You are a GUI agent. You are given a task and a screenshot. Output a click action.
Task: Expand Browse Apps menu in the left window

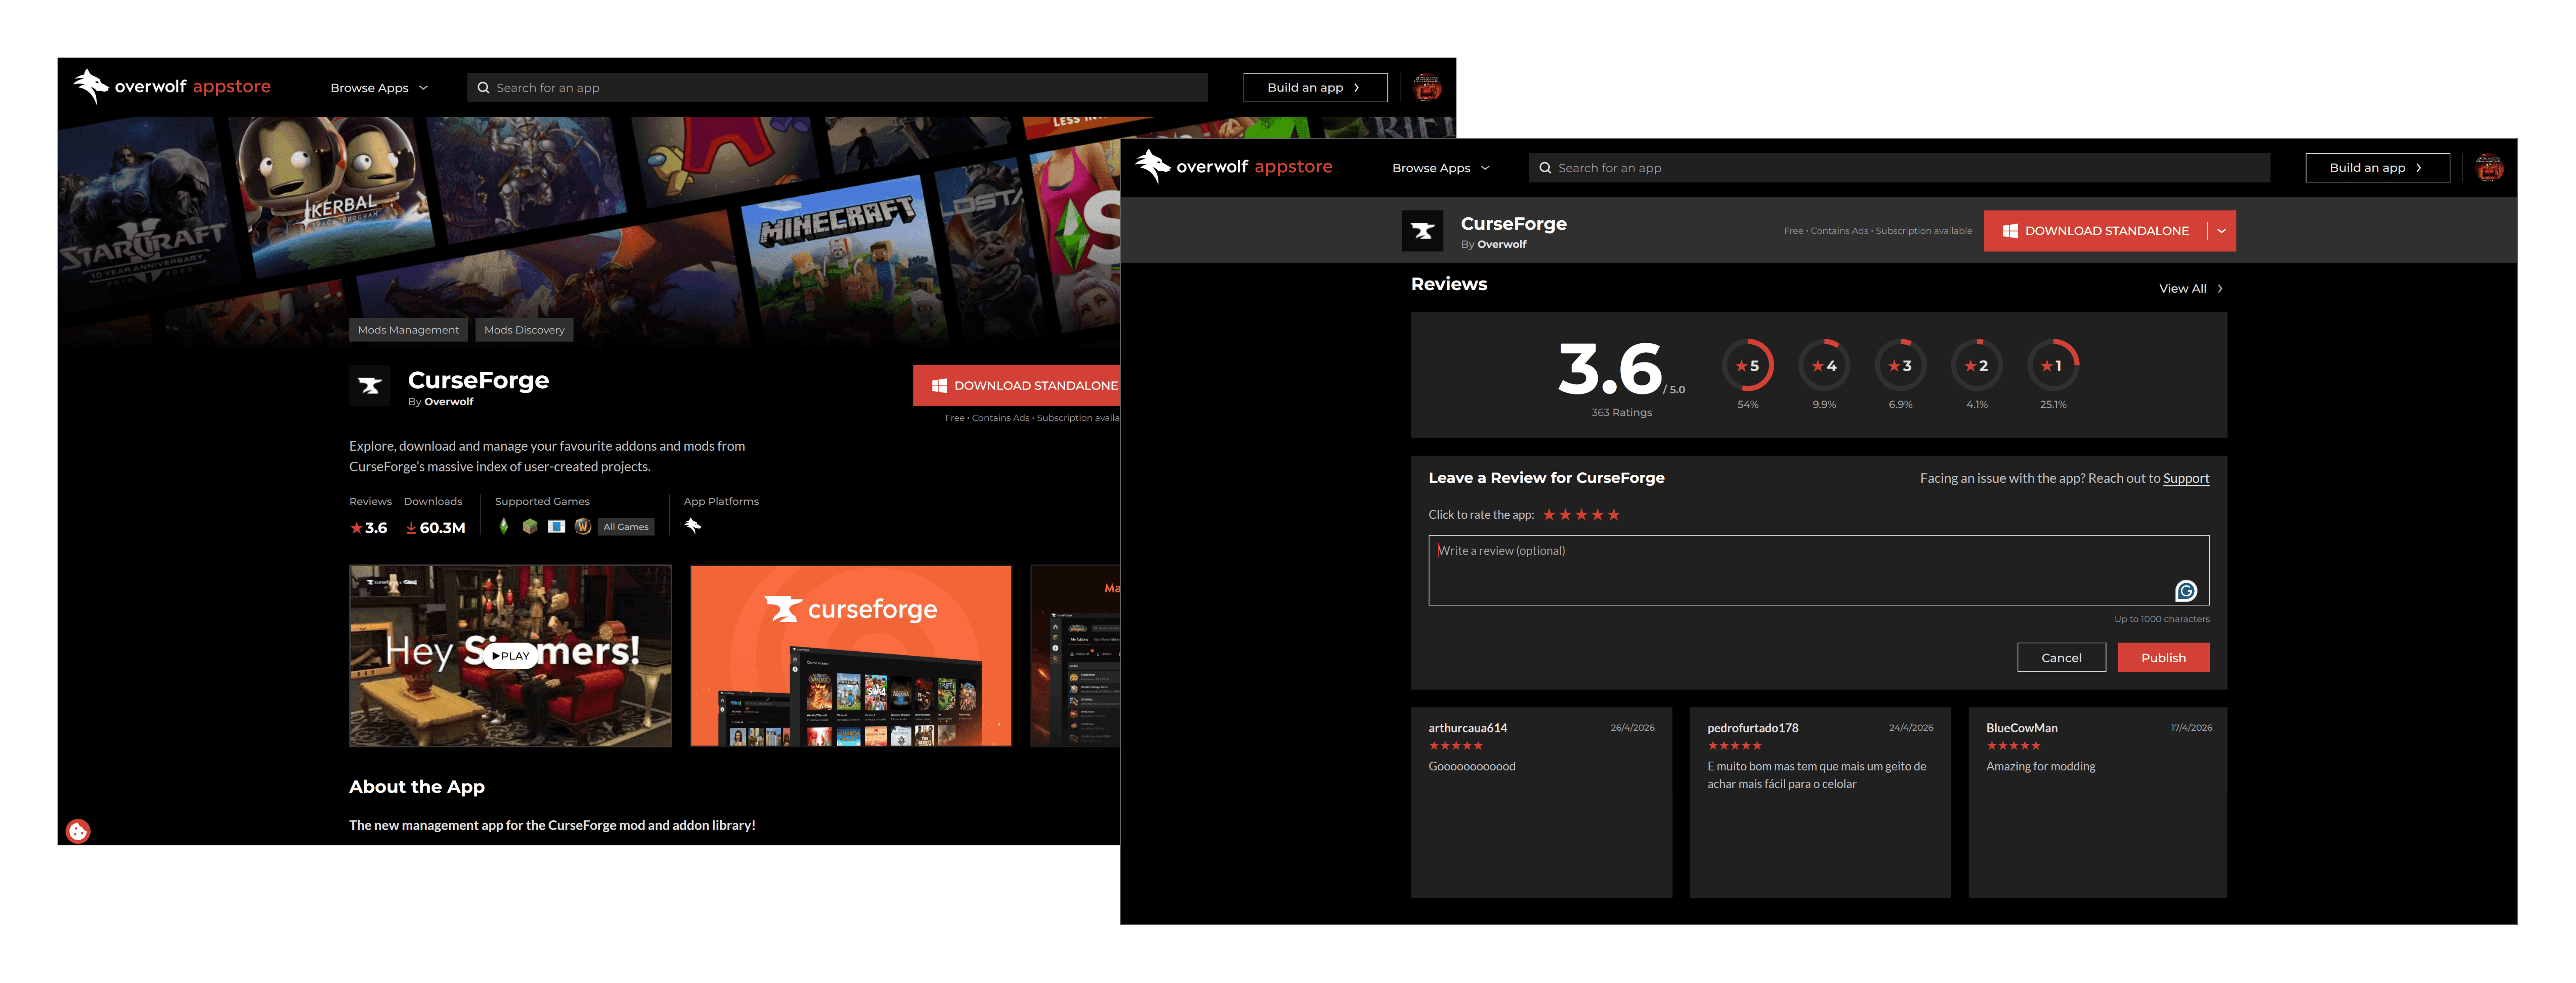[379, 88]
